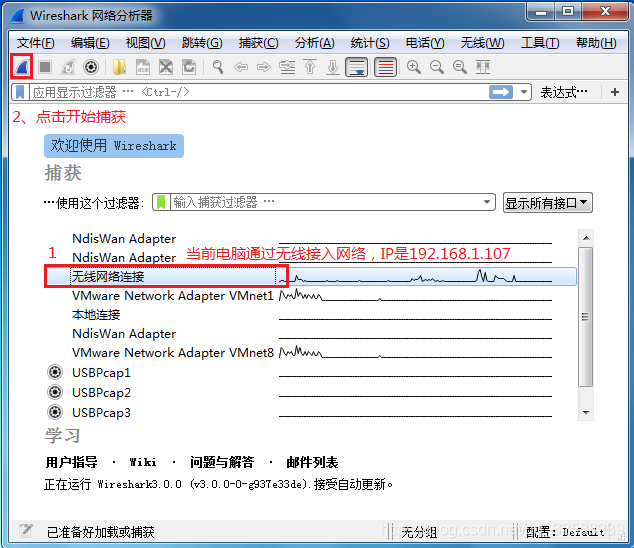Viewport: 634px width, 548px height.
Task: Select the 无线网络连接 interface
Action: (x=311, y=277)
